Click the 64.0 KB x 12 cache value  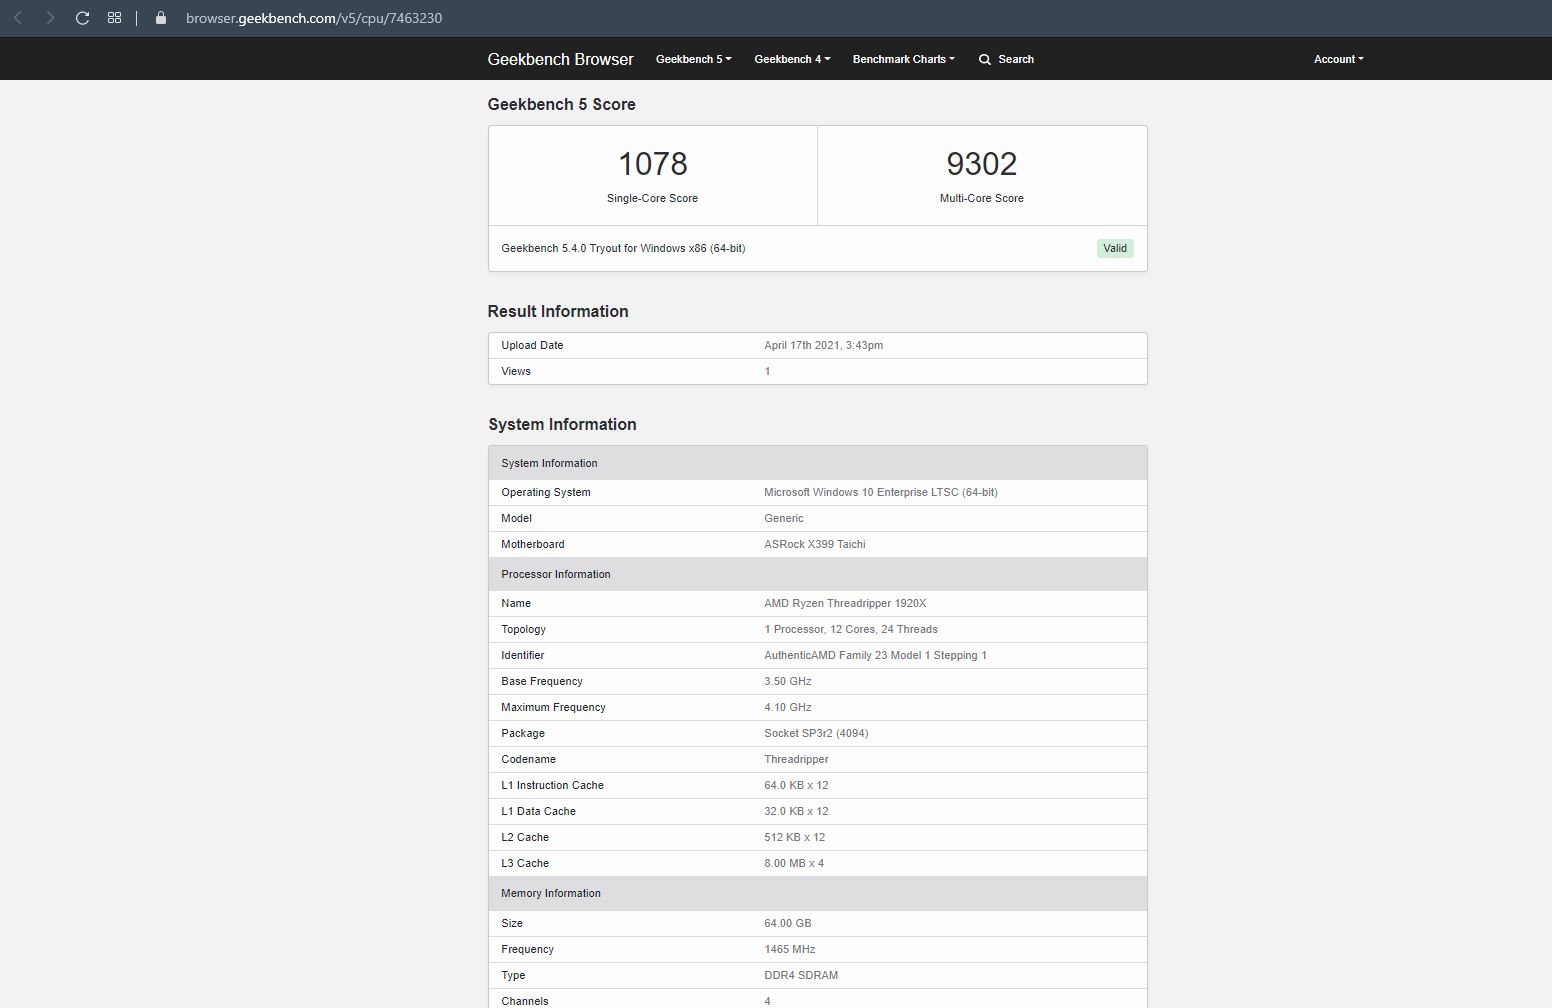[x=796, y=785]
